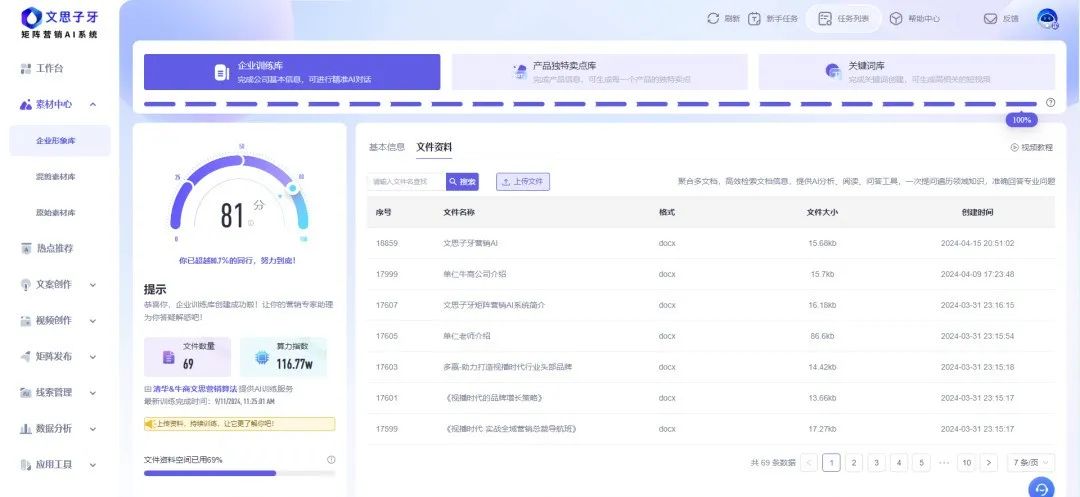Switch to the 基本信息 tab
Screen dimensions: 1080x497
(387, 147)
